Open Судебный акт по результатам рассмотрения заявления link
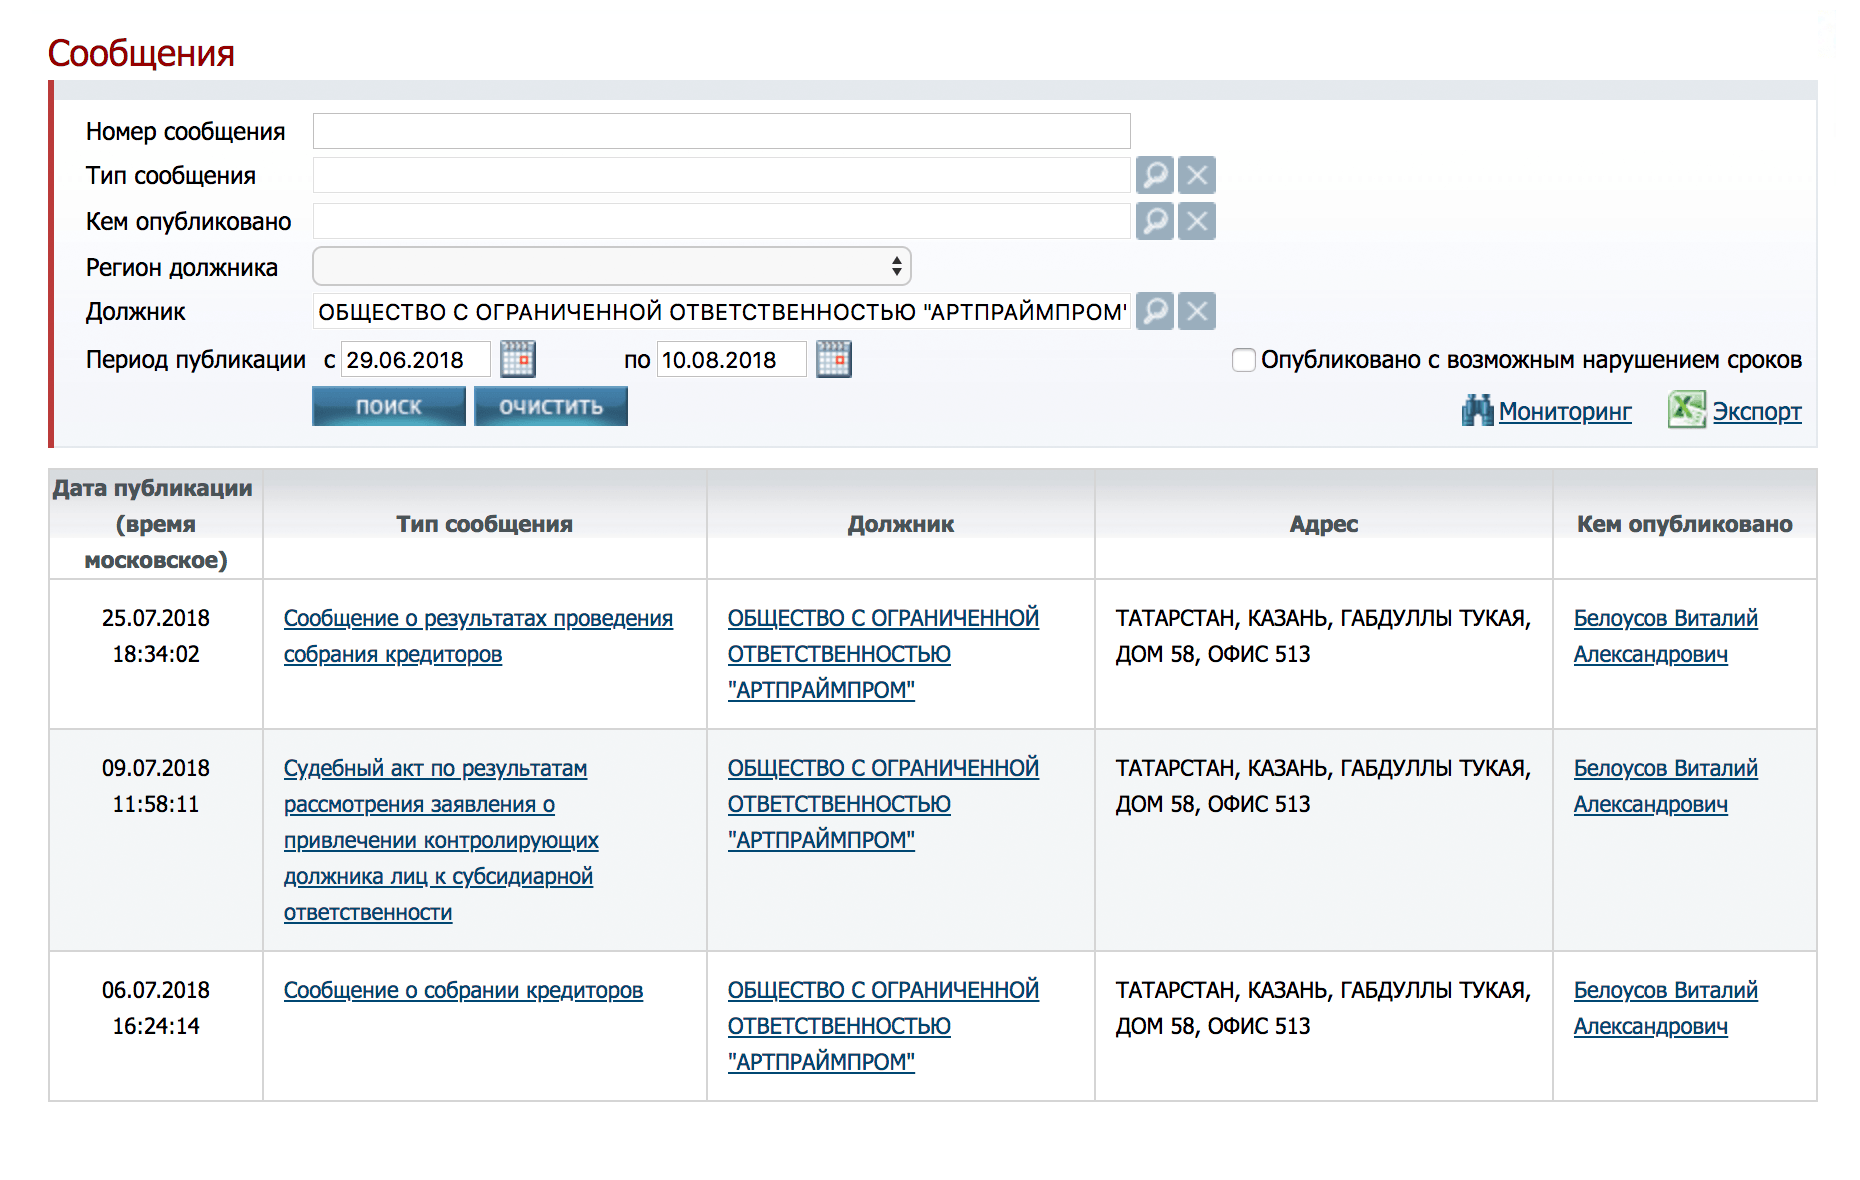Screen dimensions: 1860x1180 coord(441,840)
